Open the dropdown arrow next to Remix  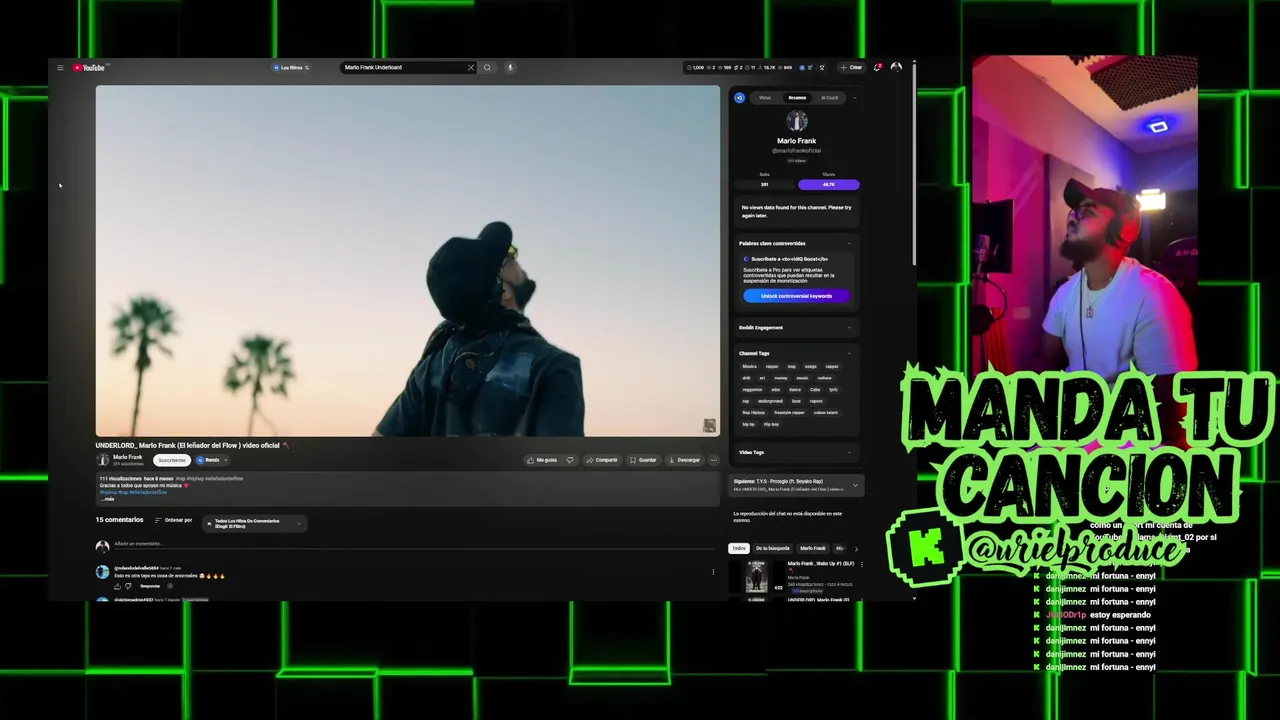coord(225,460)
